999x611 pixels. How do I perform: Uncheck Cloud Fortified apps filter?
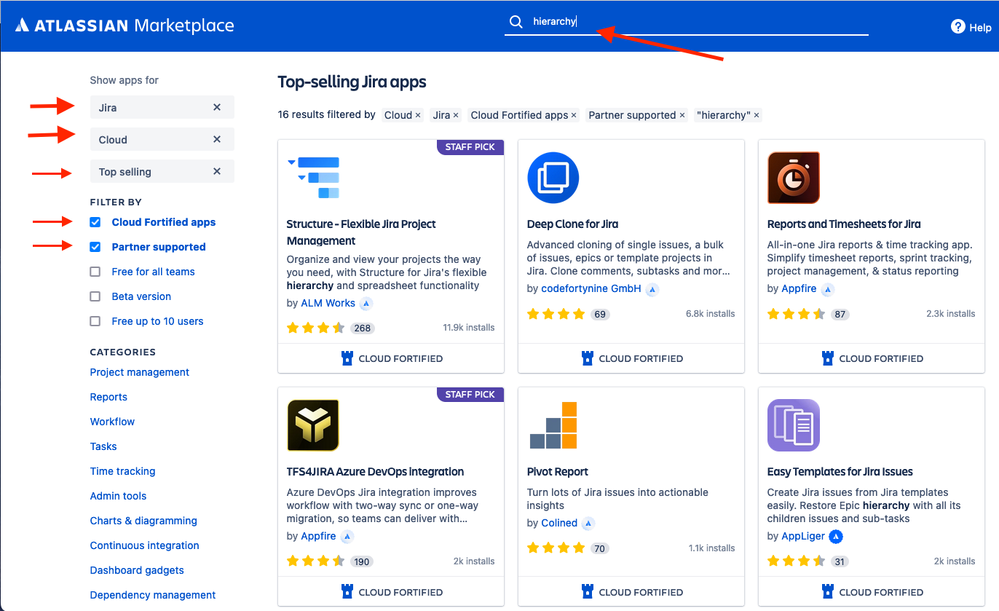(x=95, y=222)
